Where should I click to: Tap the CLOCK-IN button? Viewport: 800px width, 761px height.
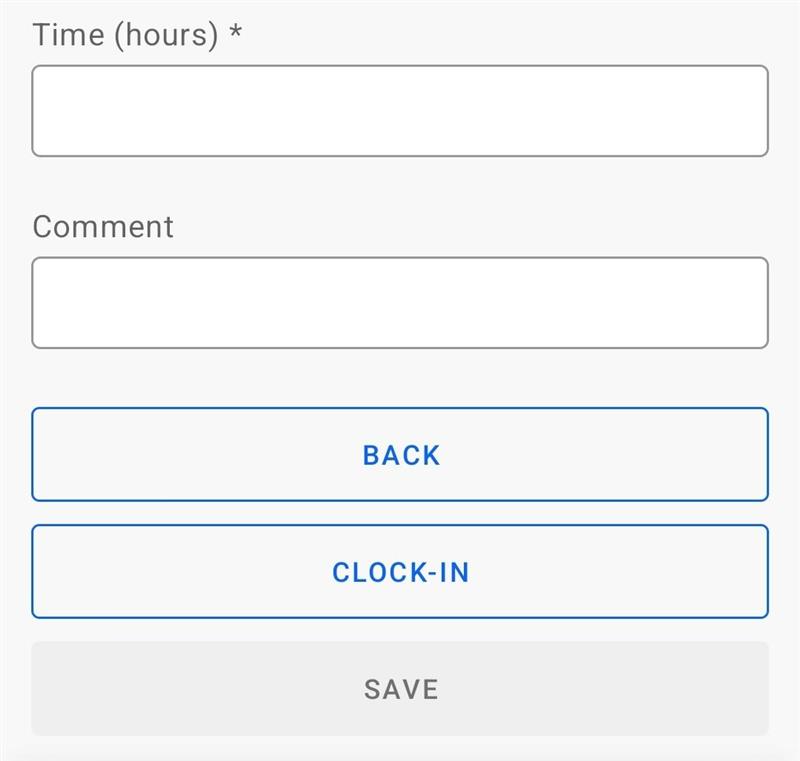pos(400,572)
